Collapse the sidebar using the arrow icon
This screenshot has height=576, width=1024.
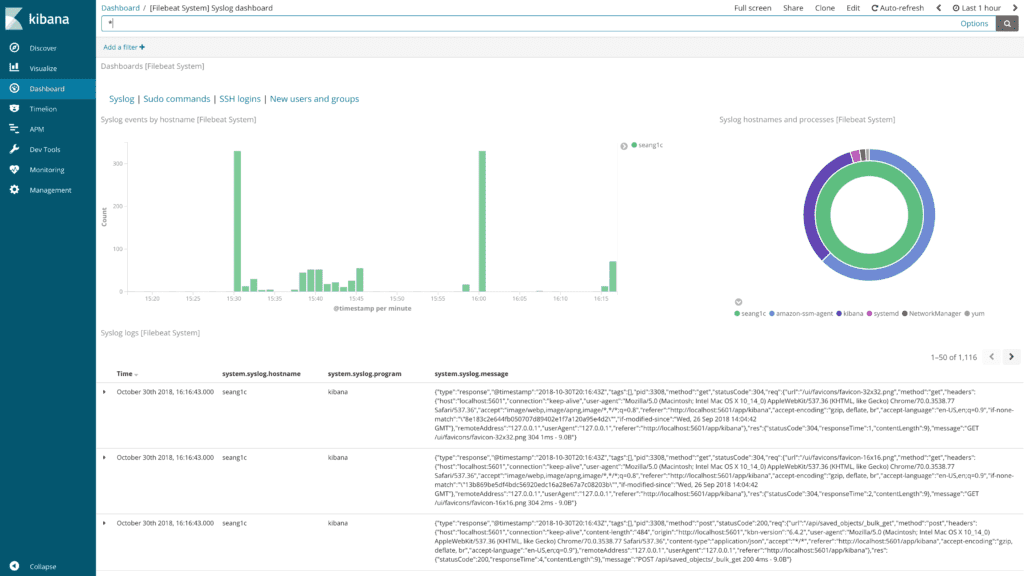point(14,566)
